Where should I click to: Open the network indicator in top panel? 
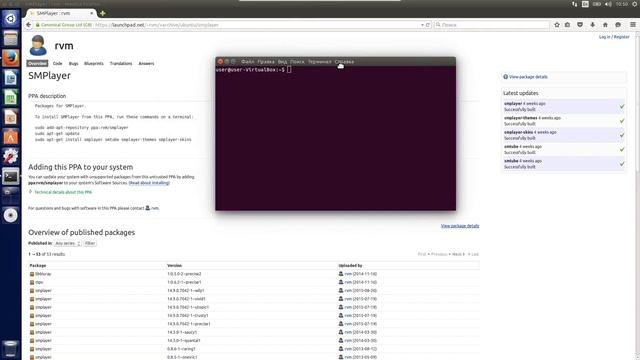point(574,4)
